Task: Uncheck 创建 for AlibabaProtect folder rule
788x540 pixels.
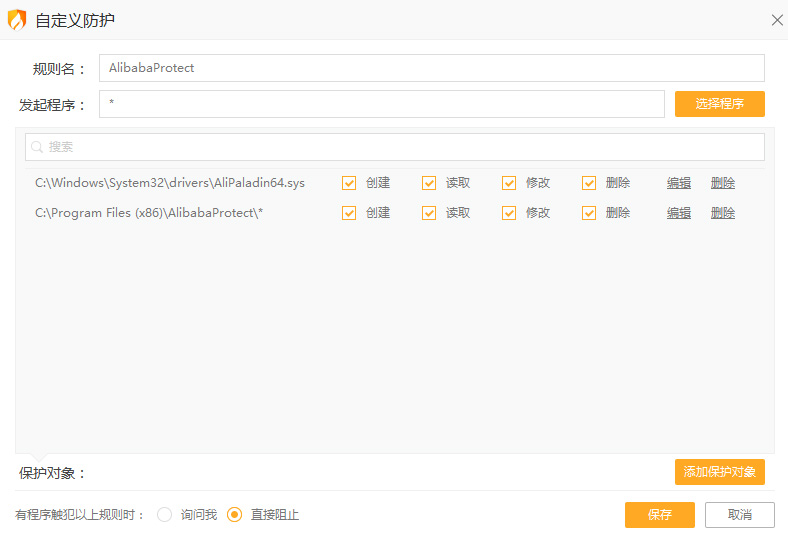Action: pyautogui.click(x=349, y=213)
